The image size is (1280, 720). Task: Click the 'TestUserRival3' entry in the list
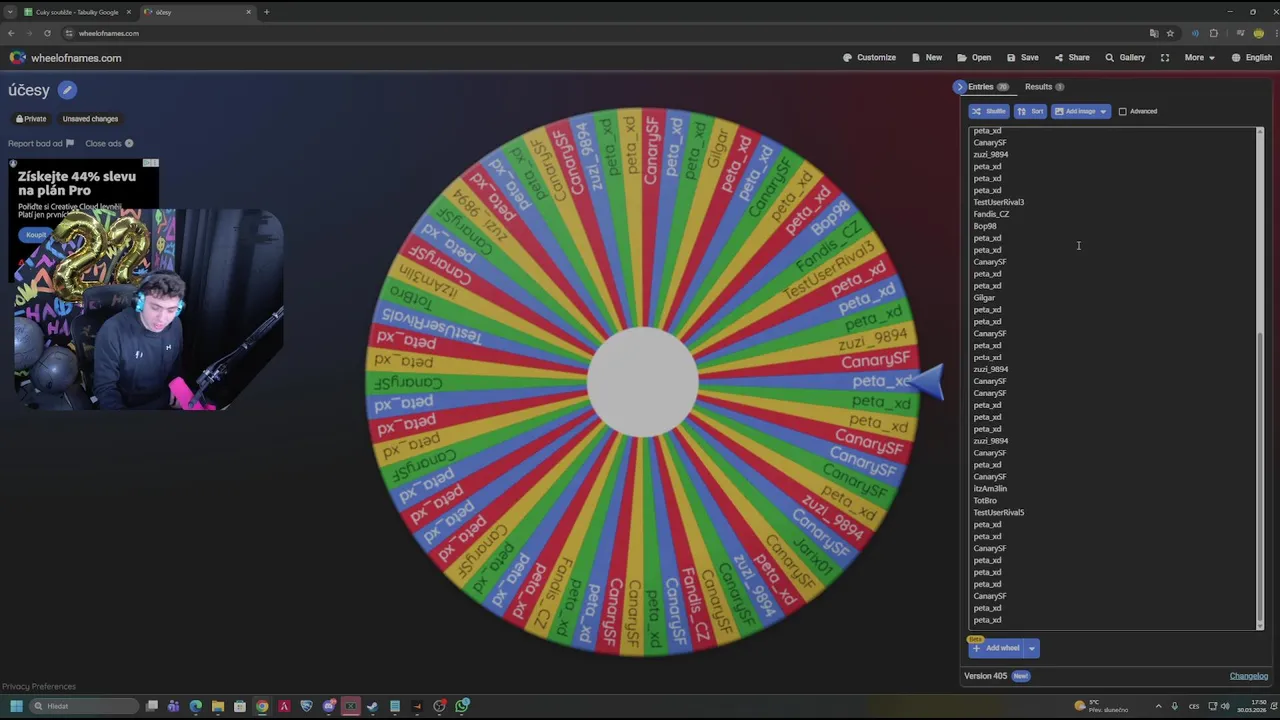tap(998, 202)
